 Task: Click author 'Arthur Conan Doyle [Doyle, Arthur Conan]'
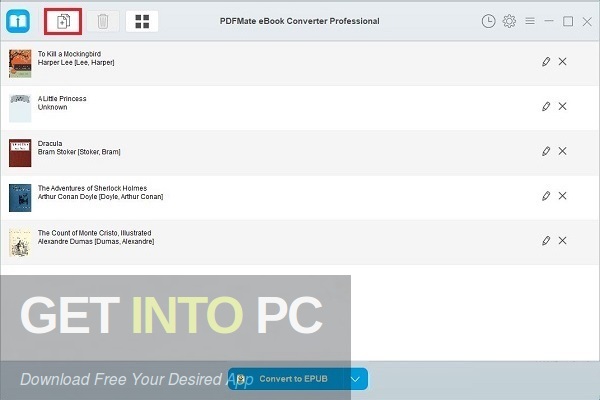pos(100,197)
